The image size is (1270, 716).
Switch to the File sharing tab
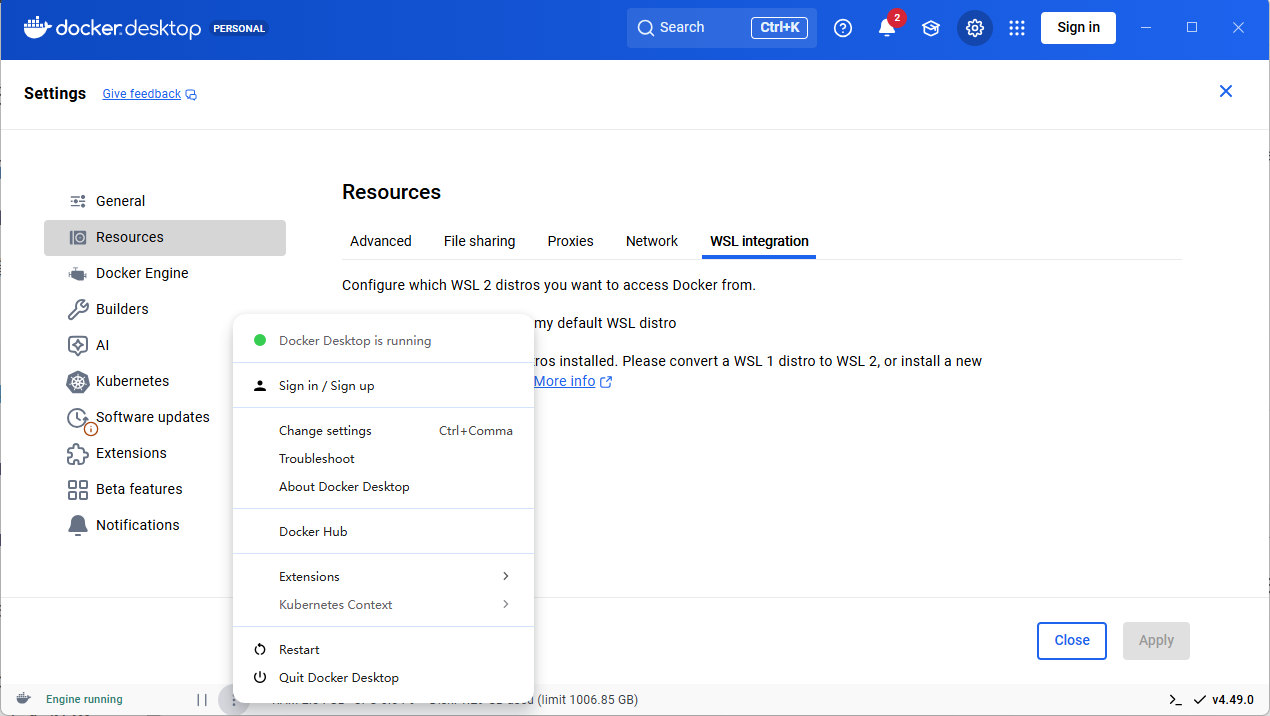point(480,241)
